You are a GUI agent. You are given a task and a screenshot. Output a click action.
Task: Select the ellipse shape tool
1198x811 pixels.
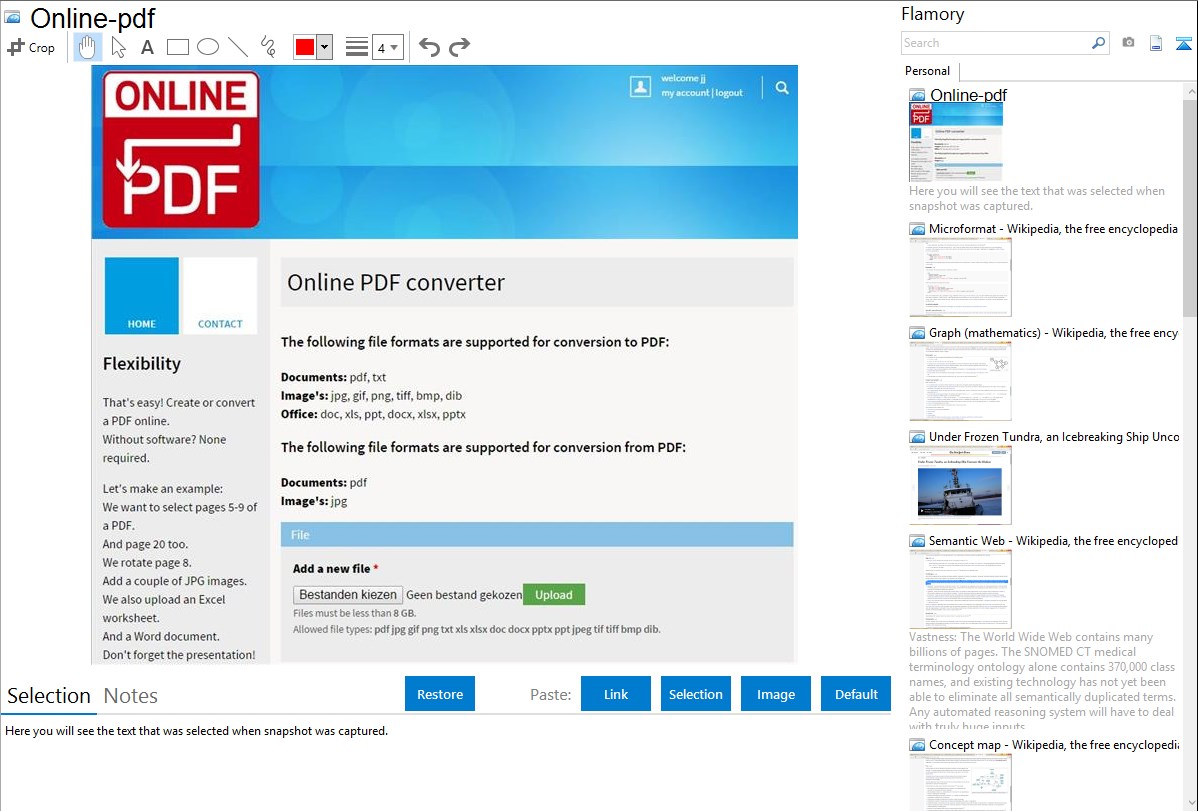[x=208, y=47]
